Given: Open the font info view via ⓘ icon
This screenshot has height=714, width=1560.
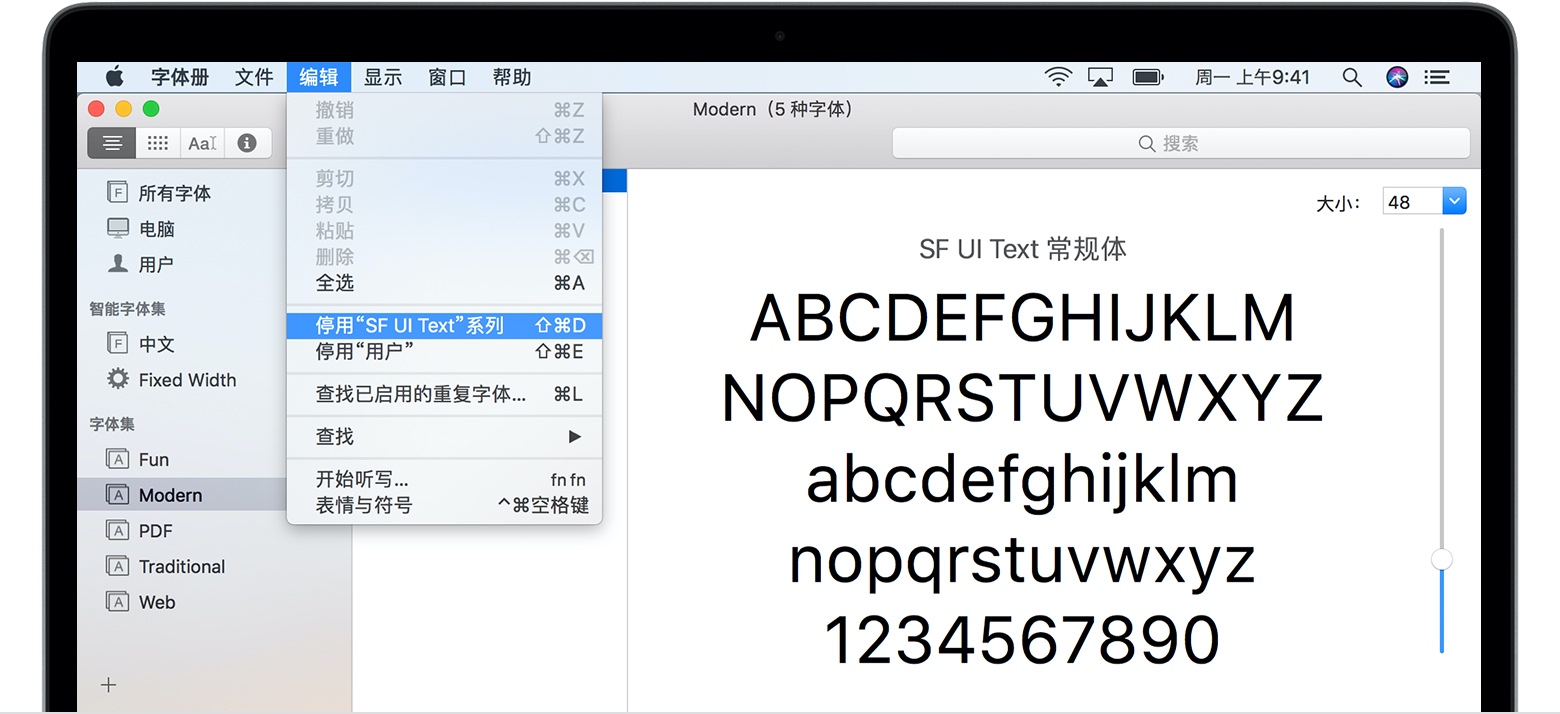Looking at the screenshot, I should tap(246, 142).
